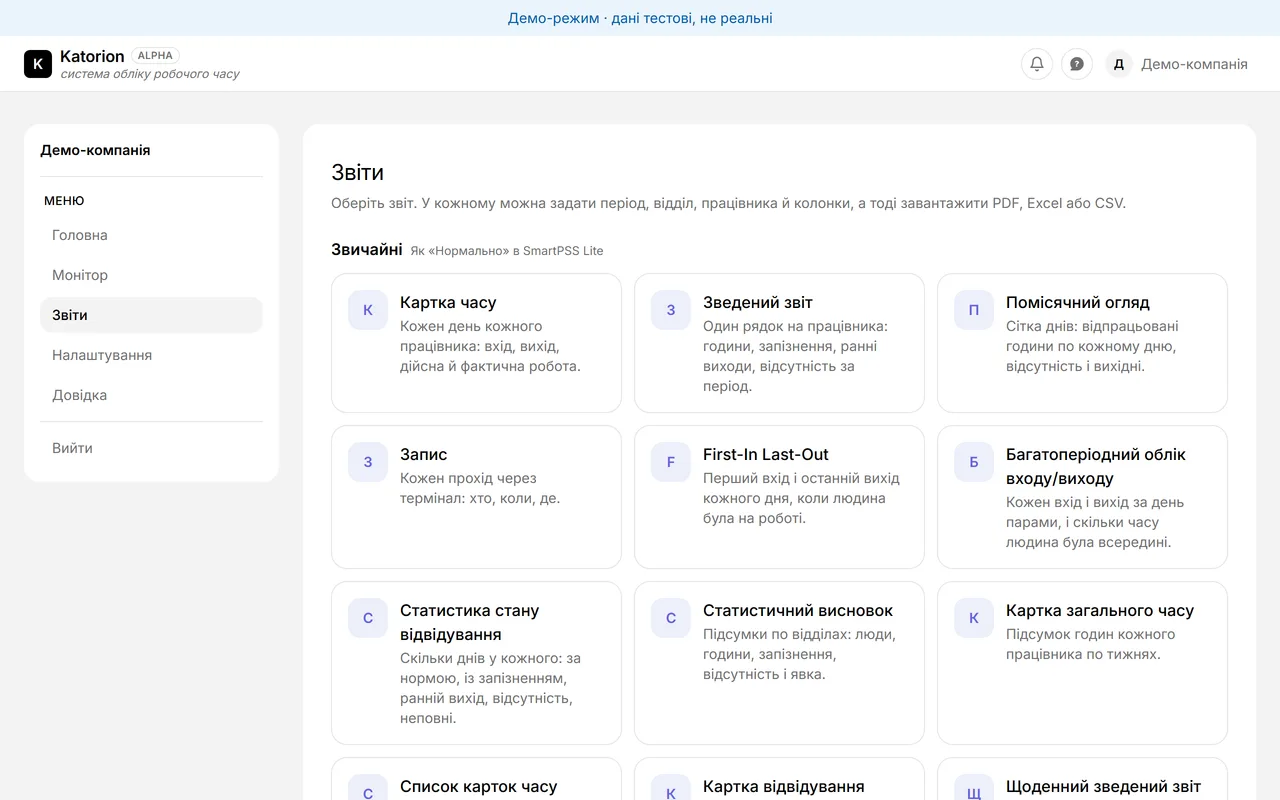Open the Зведений звіт report
Viewport: 1280px width, 800px height.
tap(779, 343)
